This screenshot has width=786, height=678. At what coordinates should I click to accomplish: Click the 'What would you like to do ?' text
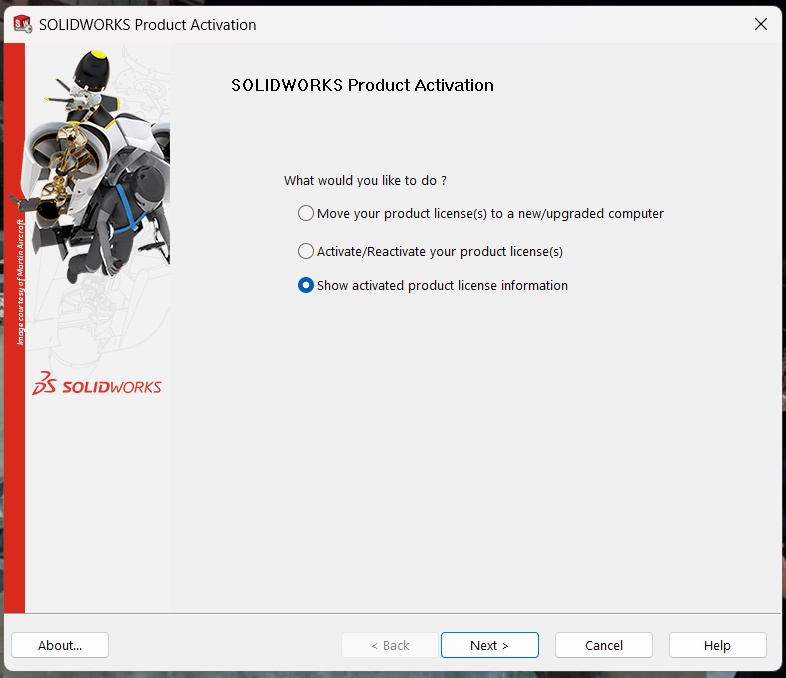click(365, 180)
